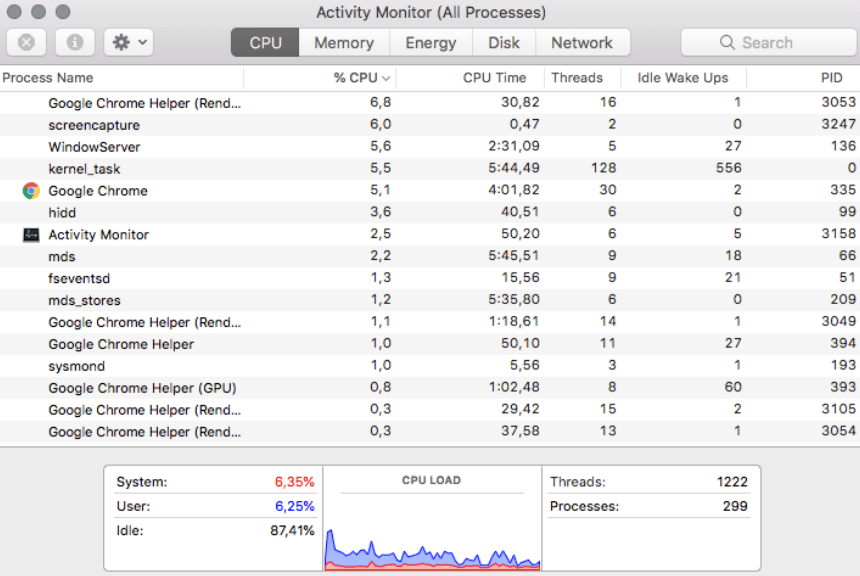Sort by the Idle Wake Ups column

click(683, 78)
